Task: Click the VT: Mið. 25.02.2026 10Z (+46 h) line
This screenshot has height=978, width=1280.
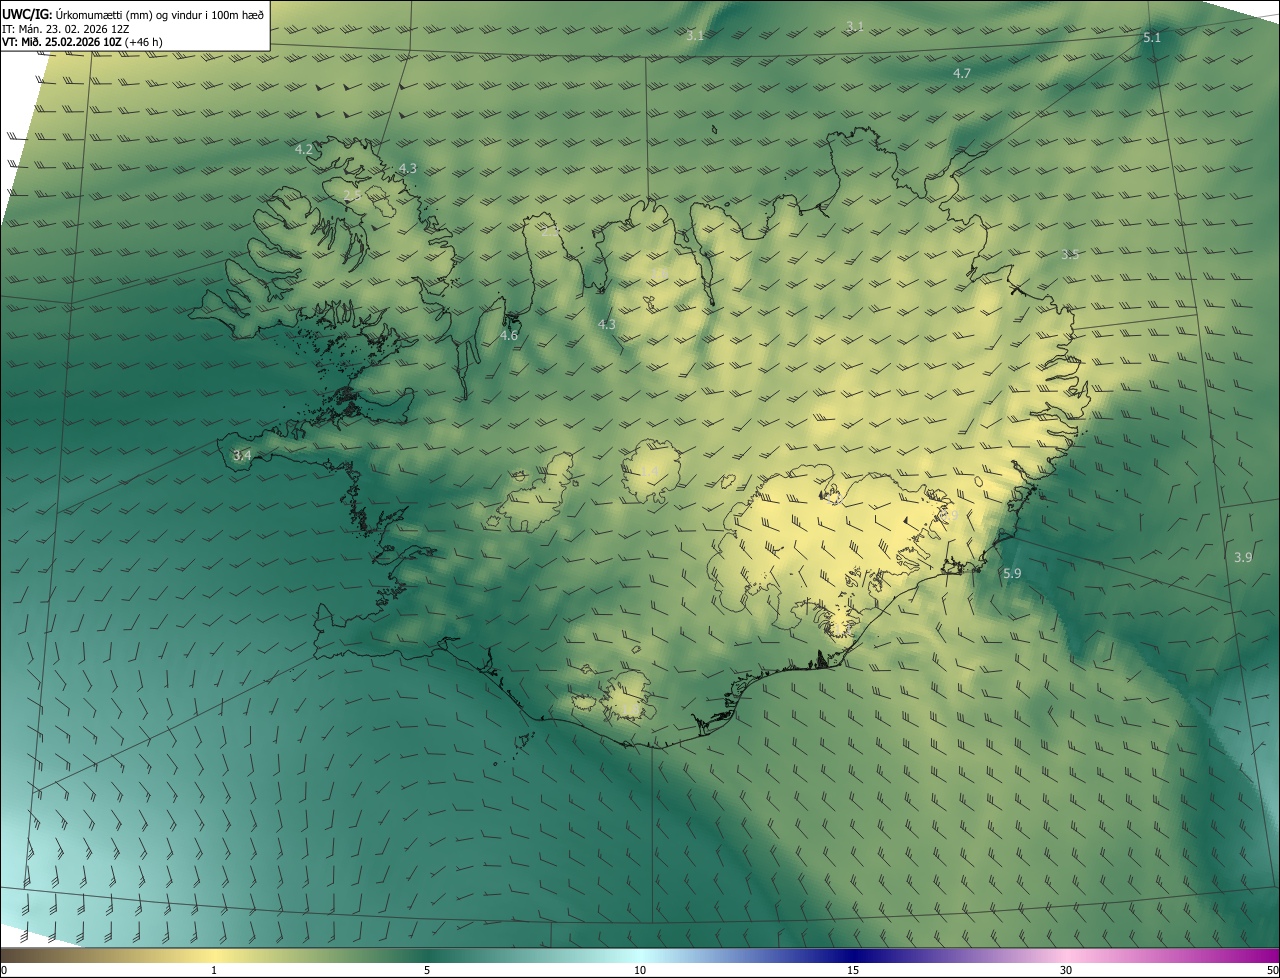Action: [82, 42]
